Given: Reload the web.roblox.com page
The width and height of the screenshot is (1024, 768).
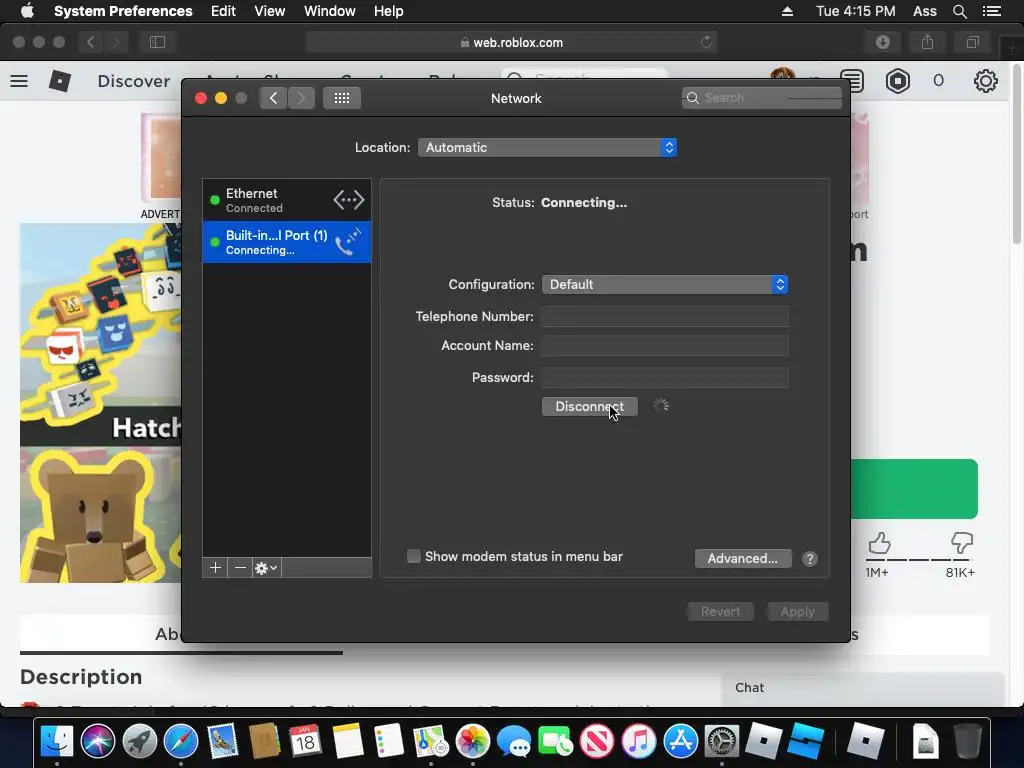Looking at the screenshot, I should pos(706,42).
